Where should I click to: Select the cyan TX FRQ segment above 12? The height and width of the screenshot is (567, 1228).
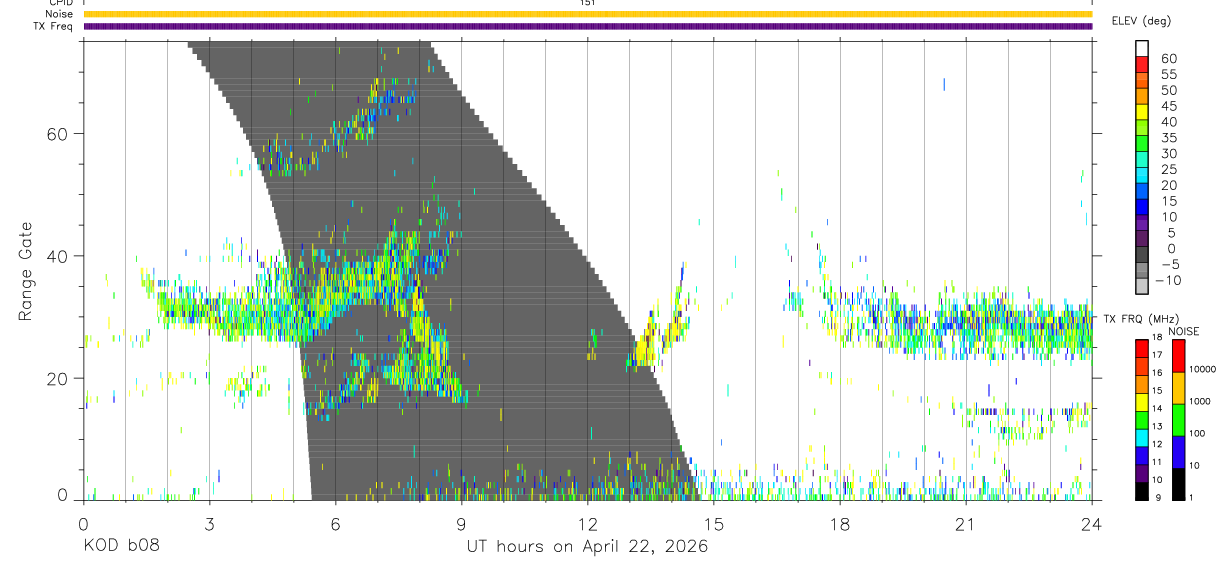[x=1142, y=438]
